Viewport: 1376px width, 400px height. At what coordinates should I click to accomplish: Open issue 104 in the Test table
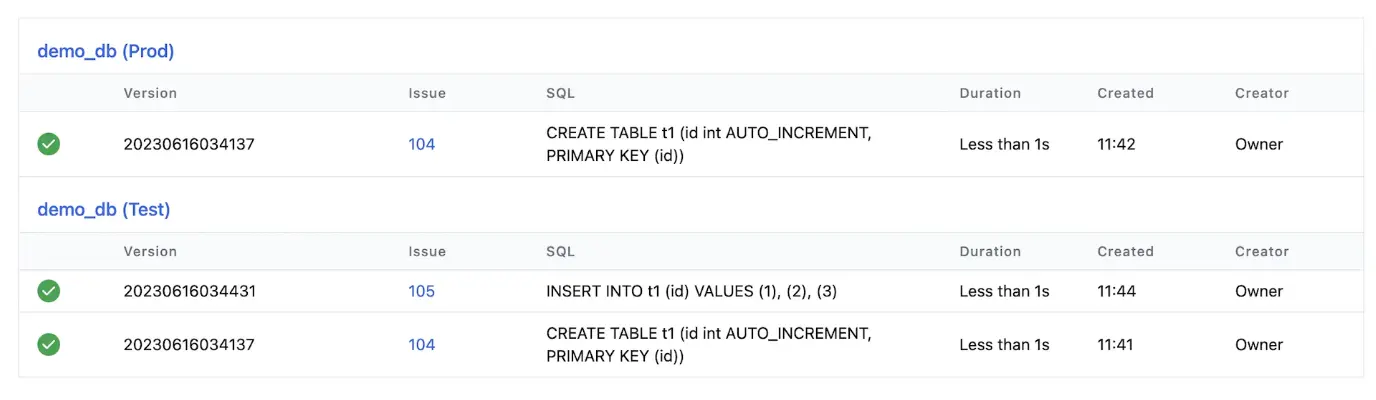(422, 344)
